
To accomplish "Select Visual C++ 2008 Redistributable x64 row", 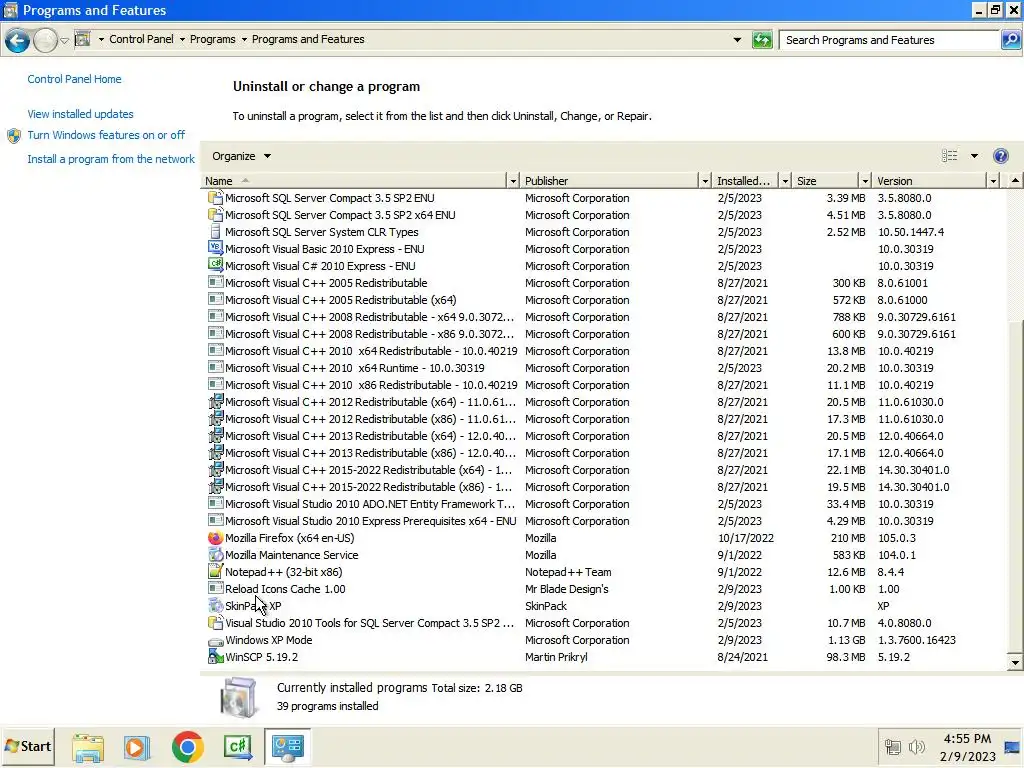I will [x=605, y=317].
